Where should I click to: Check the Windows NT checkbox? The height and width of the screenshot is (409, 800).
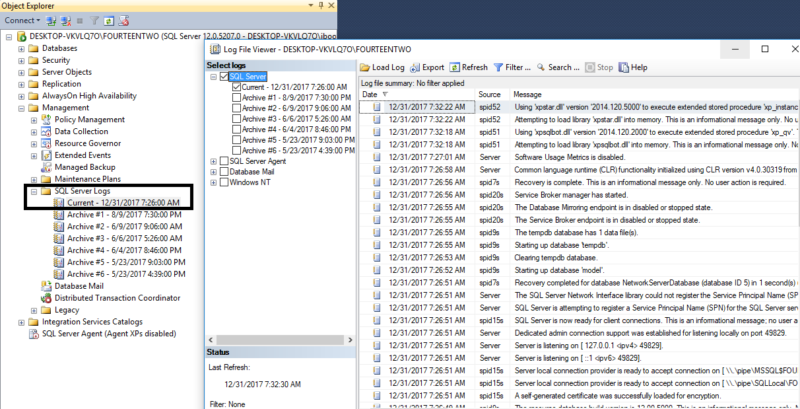pyautogui.click(x=224, y=182)
